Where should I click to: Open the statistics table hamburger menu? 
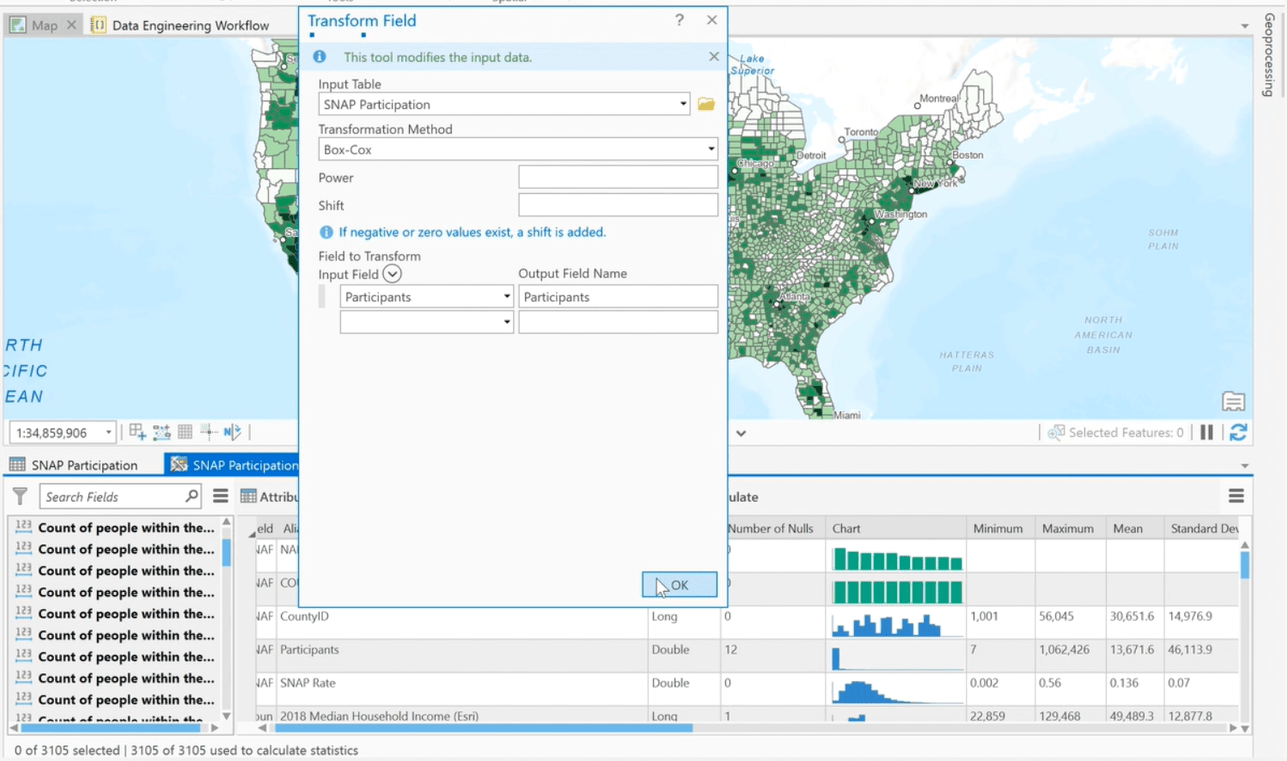(x=1236, y=496)
